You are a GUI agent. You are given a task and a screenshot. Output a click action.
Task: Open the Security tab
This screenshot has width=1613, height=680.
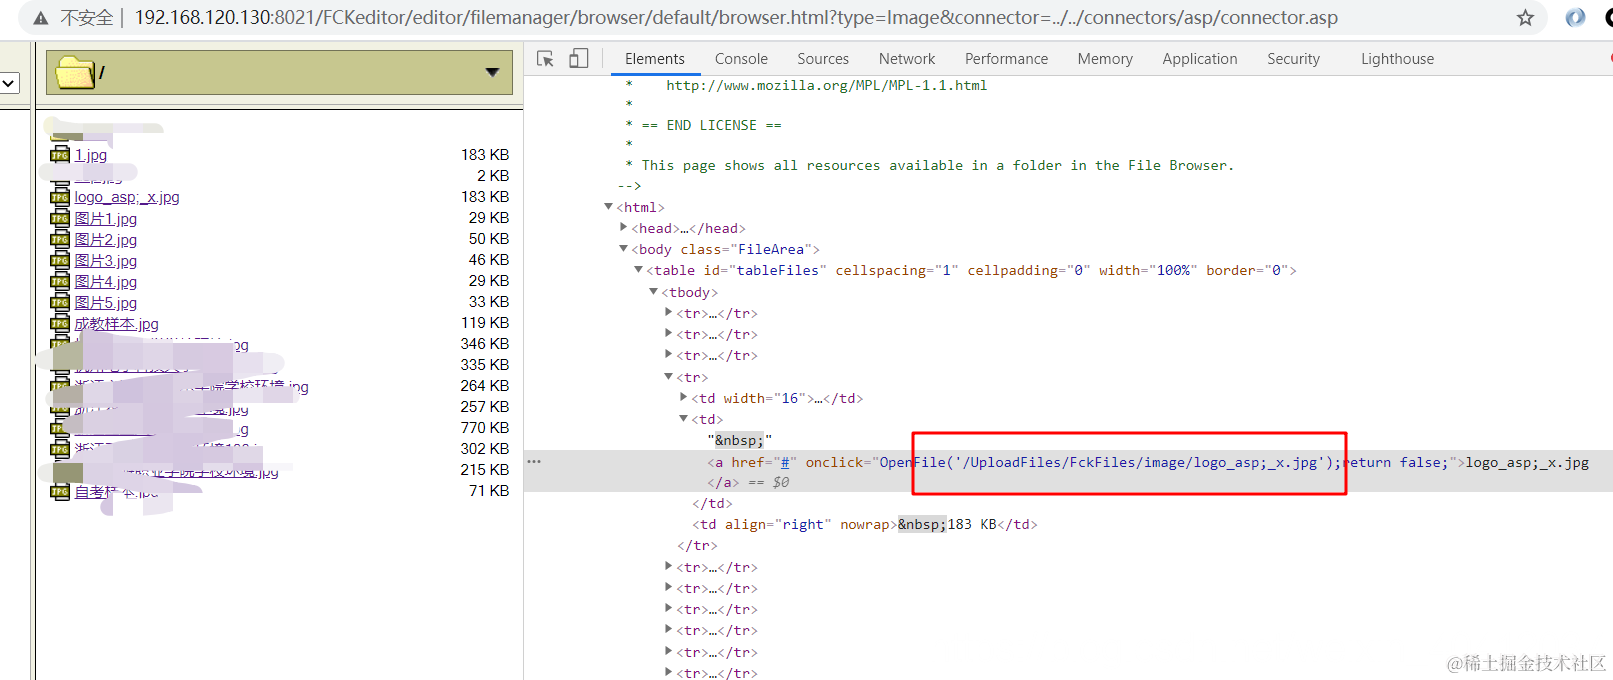coord(1293,59)
